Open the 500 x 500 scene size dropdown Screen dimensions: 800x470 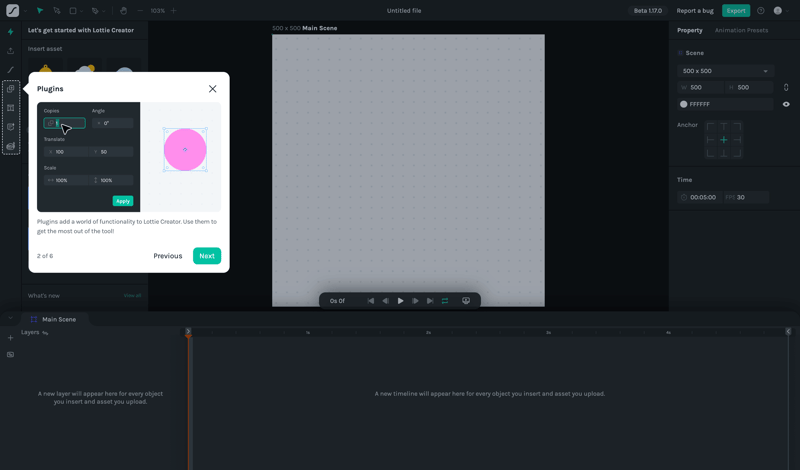coord(726,71)
